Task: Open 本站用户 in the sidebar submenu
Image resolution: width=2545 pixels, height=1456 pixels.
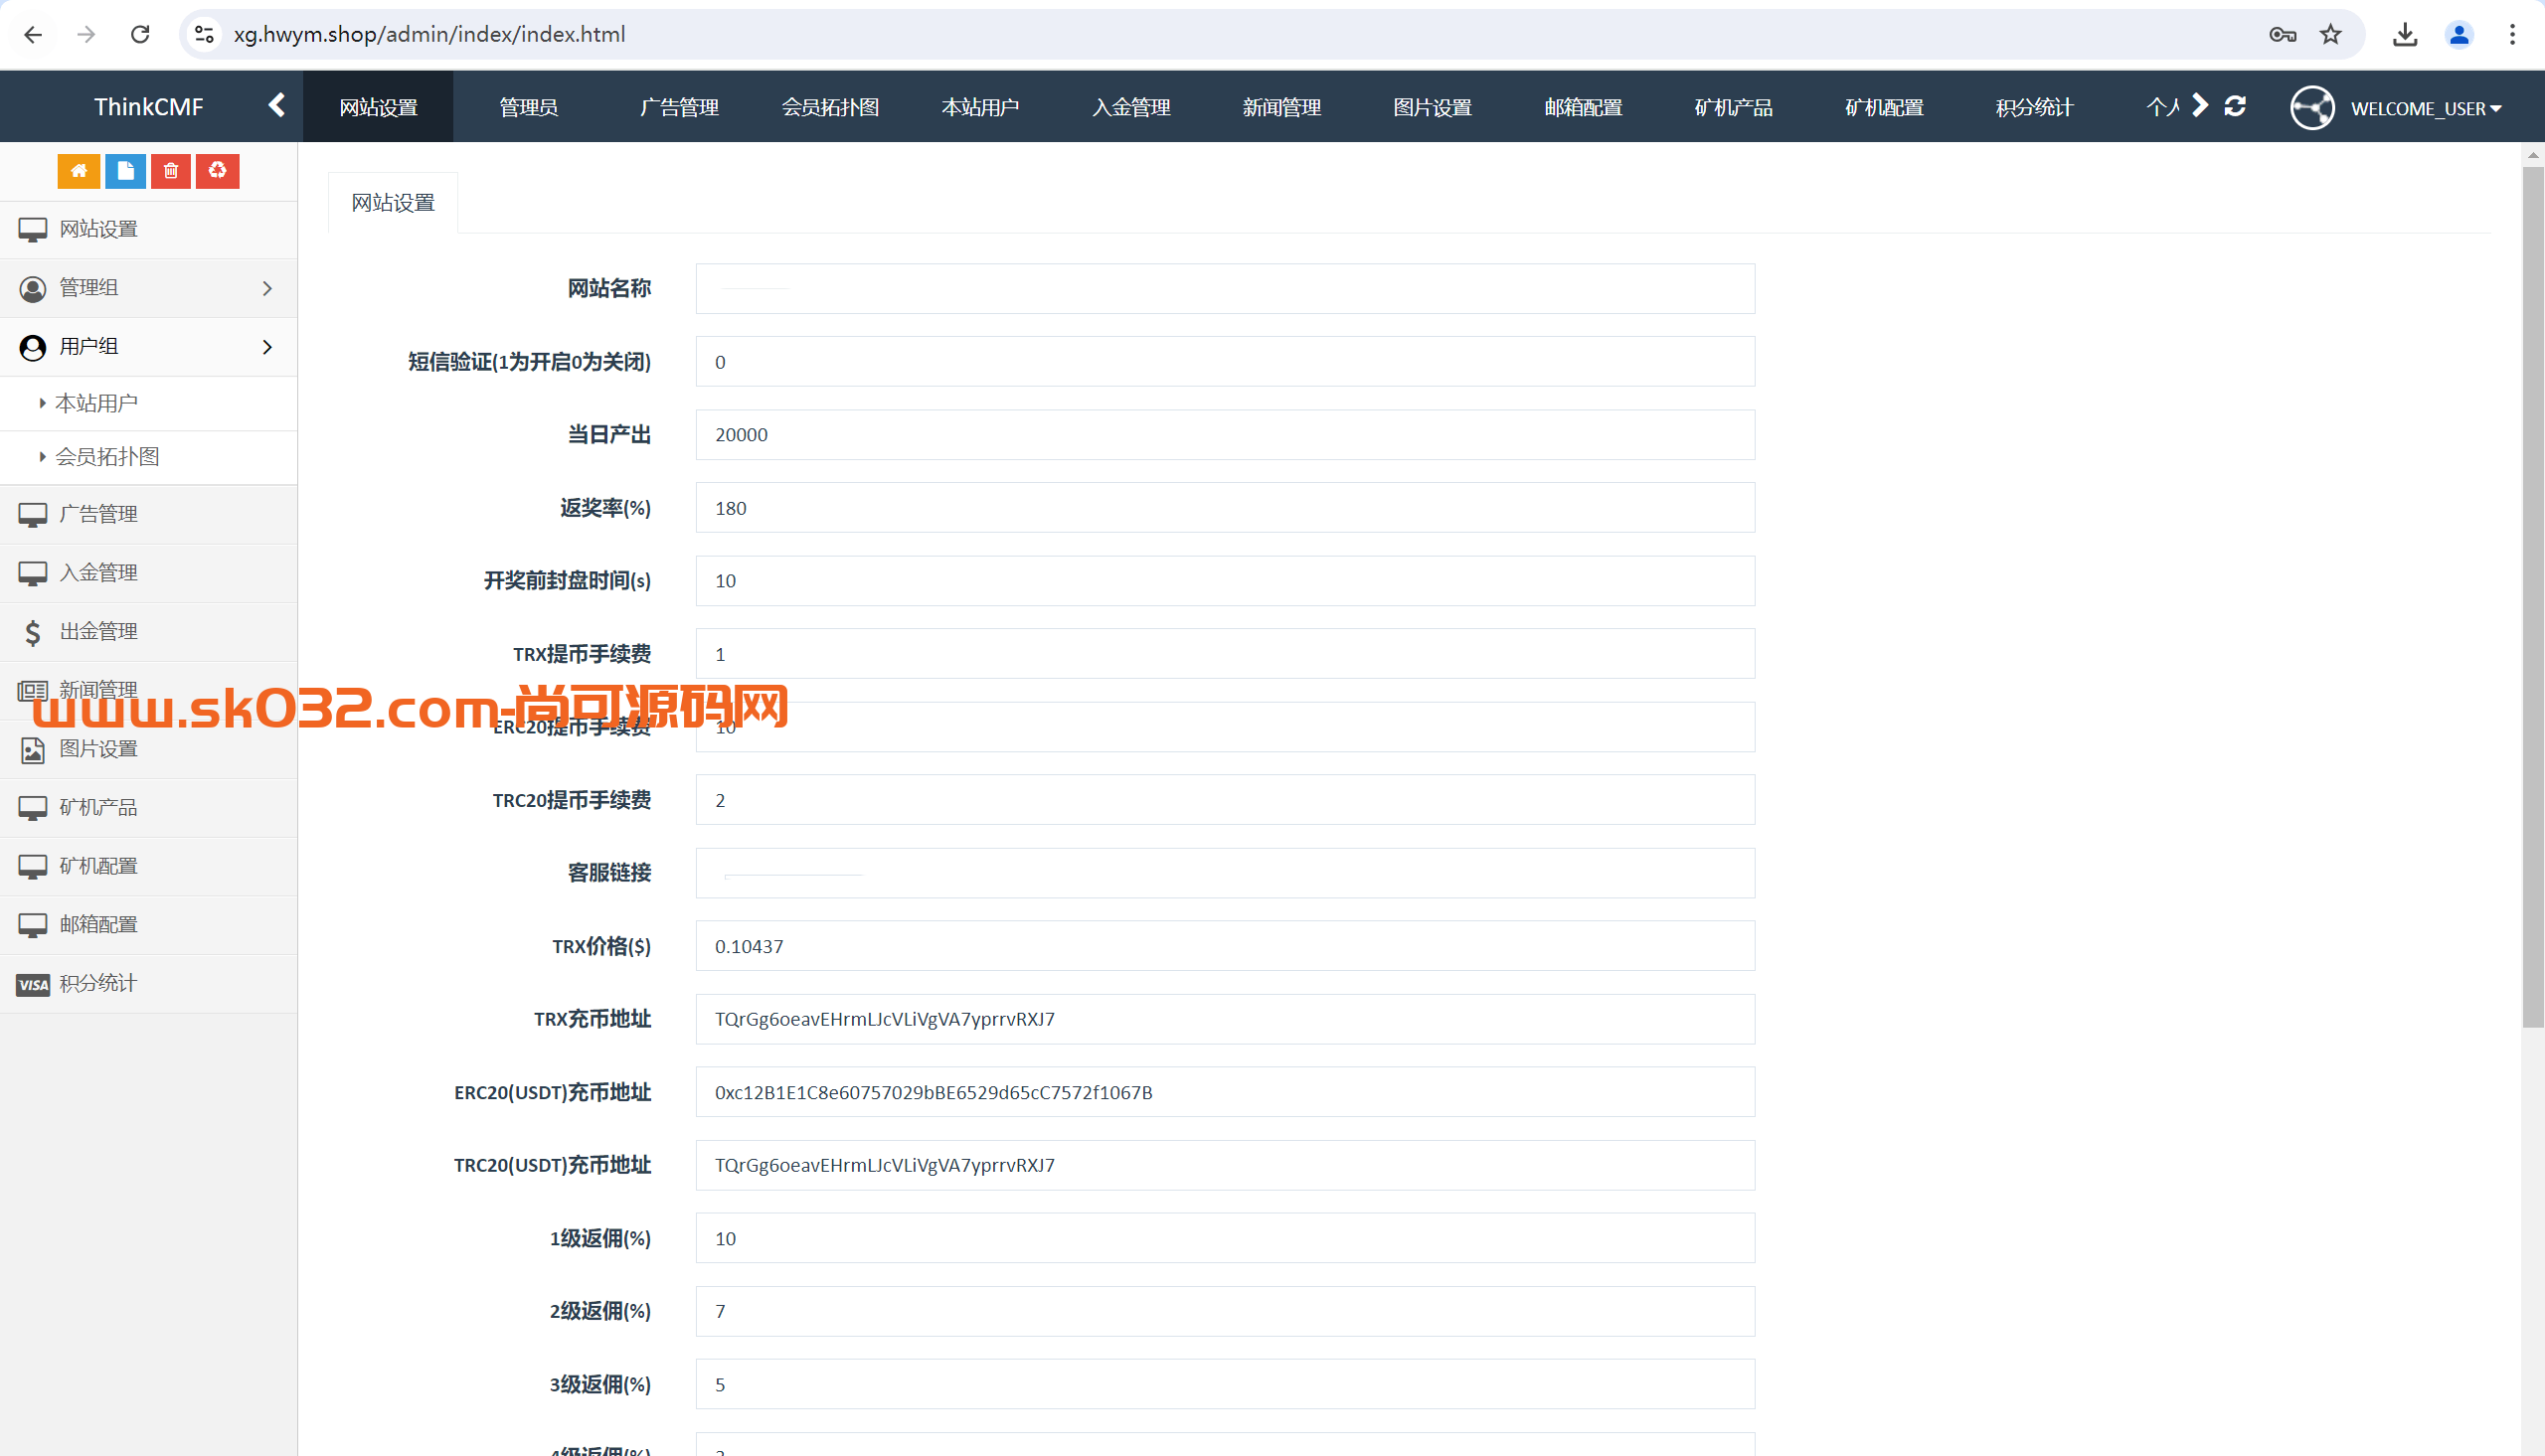Action: [149, 403]
